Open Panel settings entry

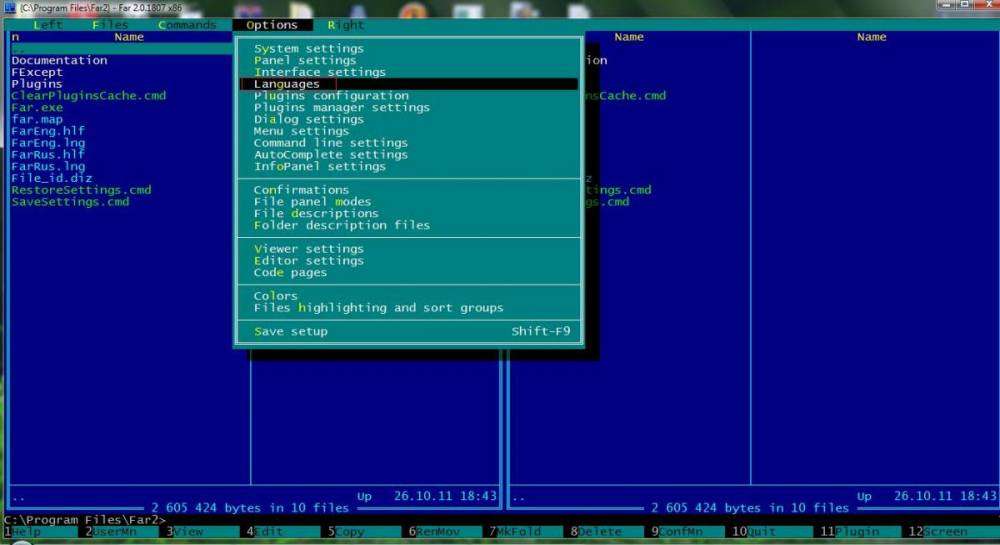304,61
